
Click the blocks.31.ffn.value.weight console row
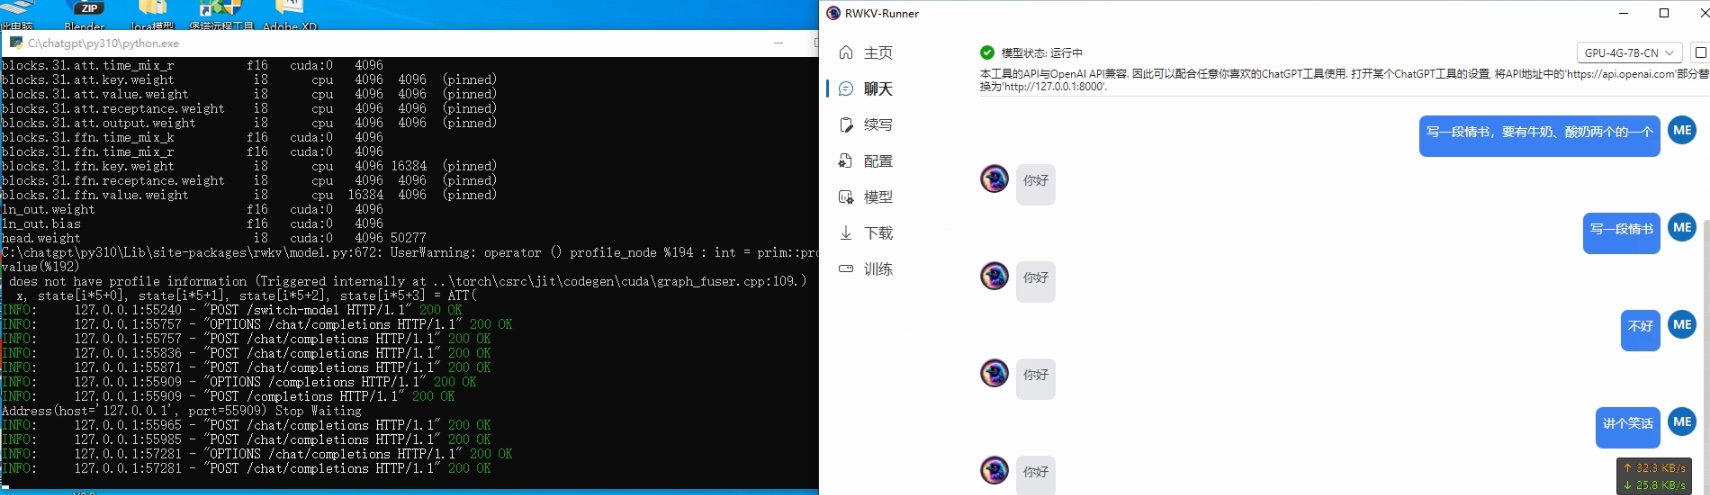point(249,195)
